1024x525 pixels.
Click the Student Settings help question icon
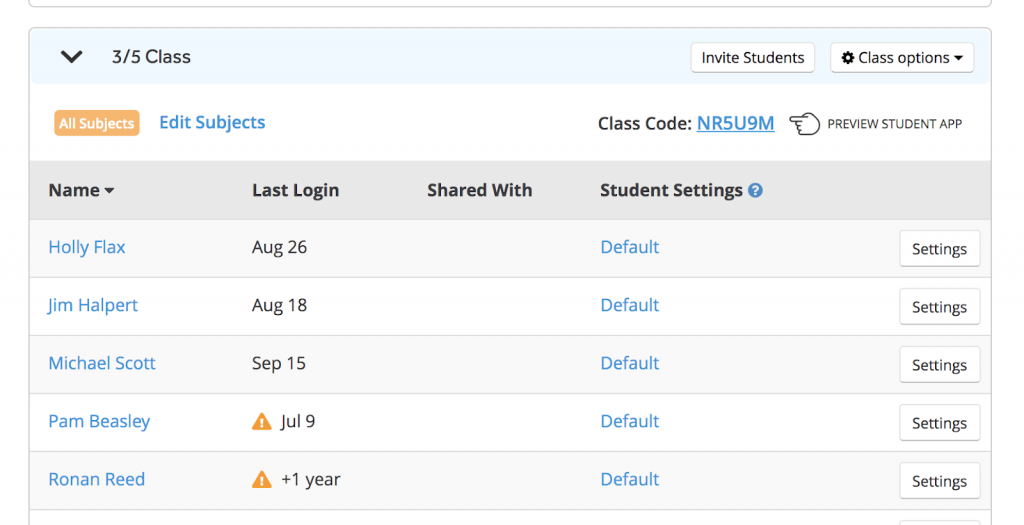[755, 190]
